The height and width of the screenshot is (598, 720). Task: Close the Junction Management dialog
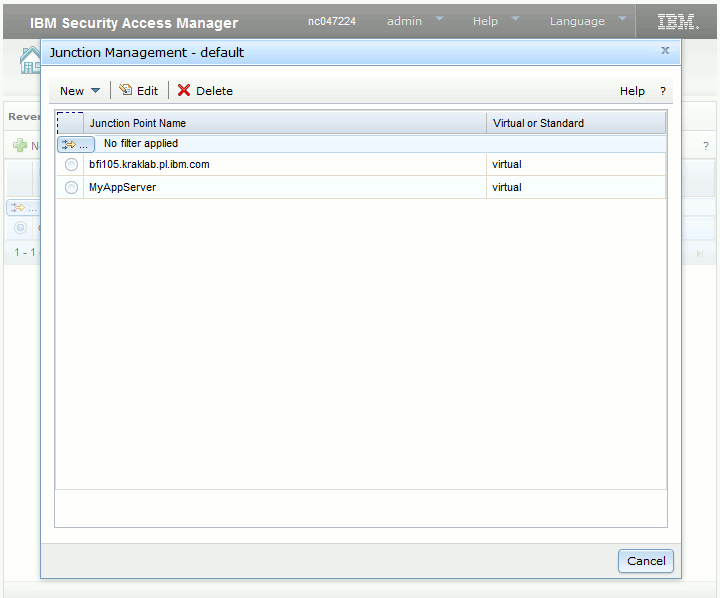point(665,50)
